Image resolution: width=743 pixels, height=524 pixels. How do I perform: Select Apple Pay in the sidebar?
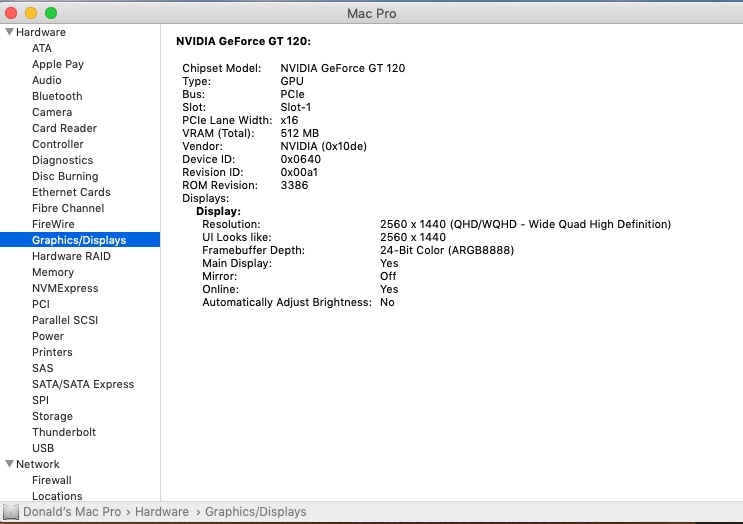58,64
